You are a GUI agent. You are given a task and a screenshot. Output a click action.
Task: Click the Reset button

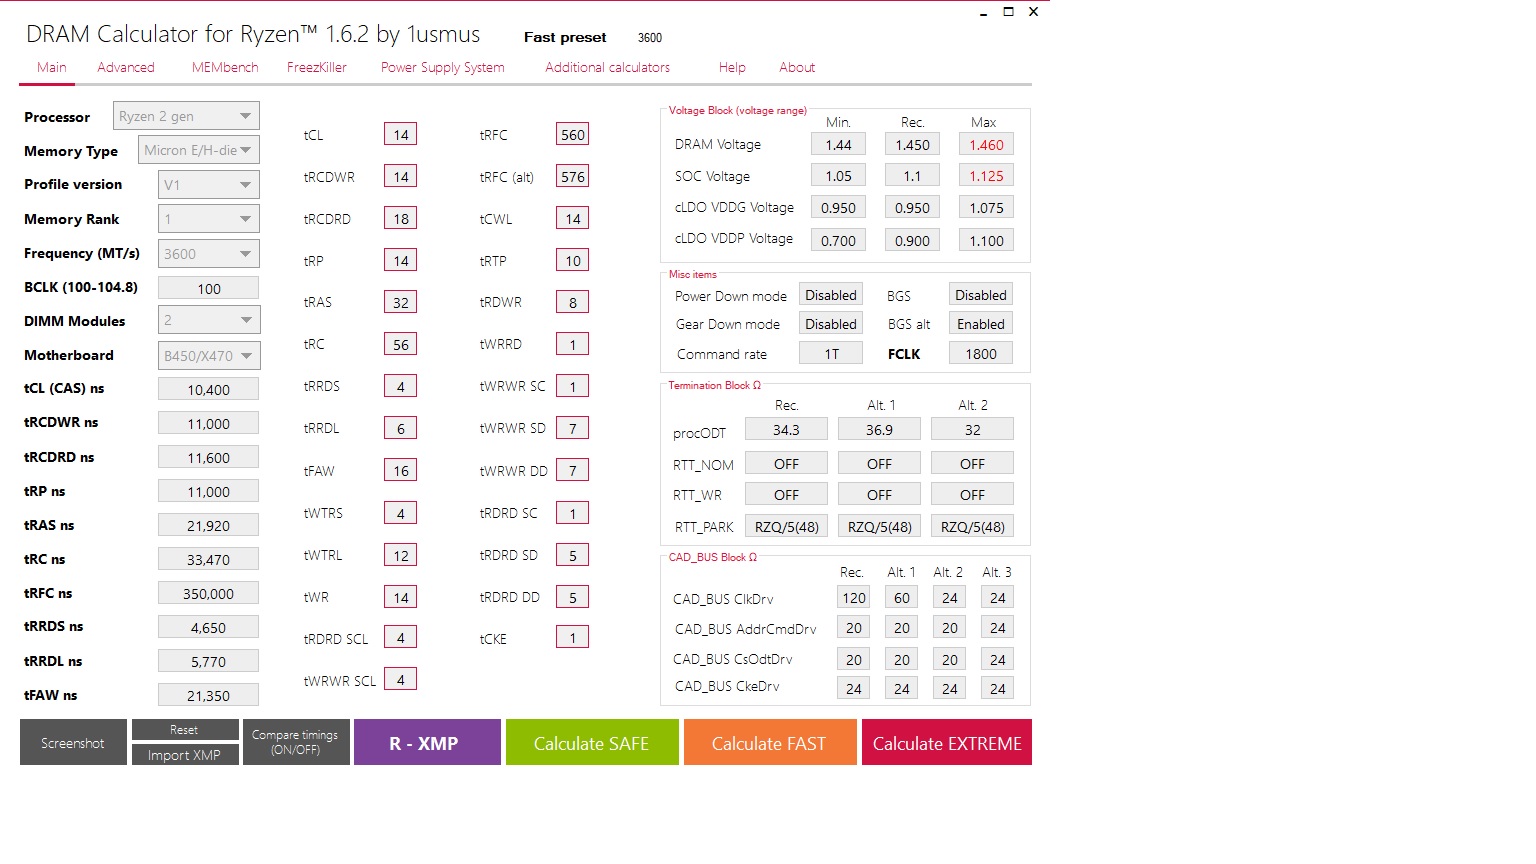point(185,730)
